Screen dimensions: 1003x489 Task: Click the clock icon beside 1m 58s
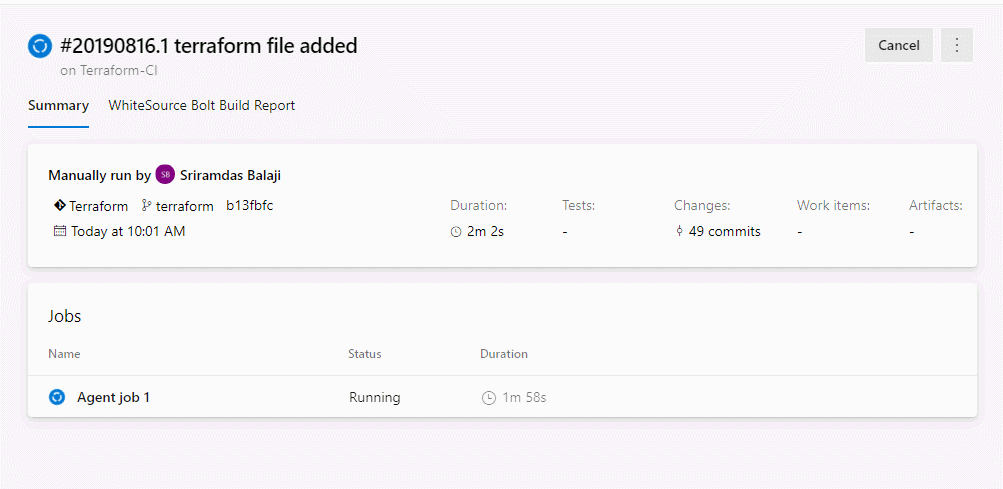(x=488, y=398)
